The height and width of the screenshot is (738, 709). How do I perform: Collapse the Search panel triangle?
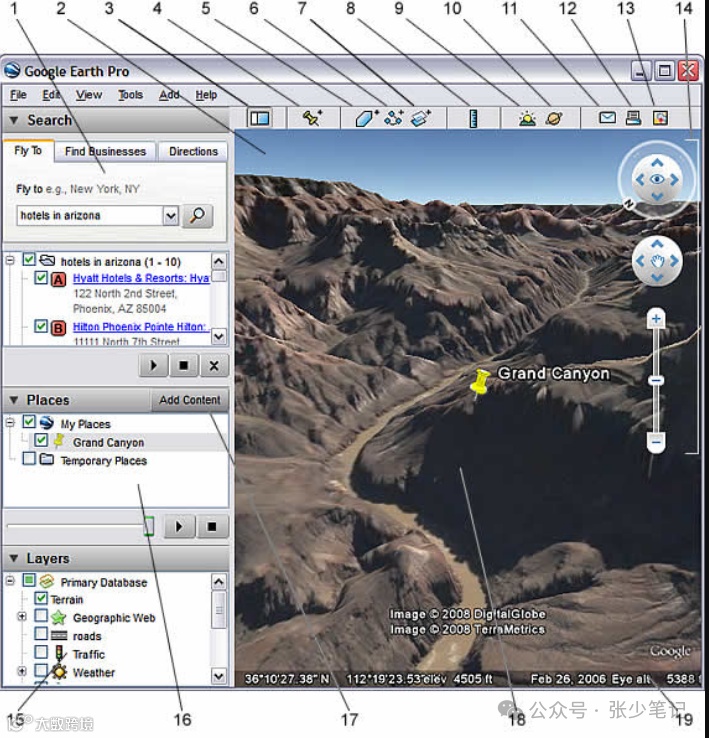(x=14, y=120)
